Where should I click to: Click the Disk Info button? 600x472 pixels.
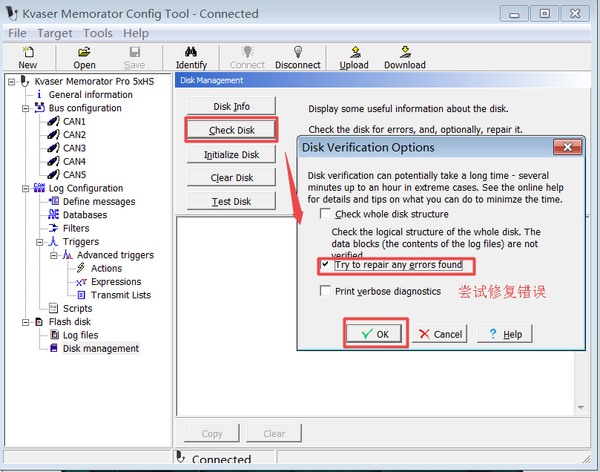(232, 106)
